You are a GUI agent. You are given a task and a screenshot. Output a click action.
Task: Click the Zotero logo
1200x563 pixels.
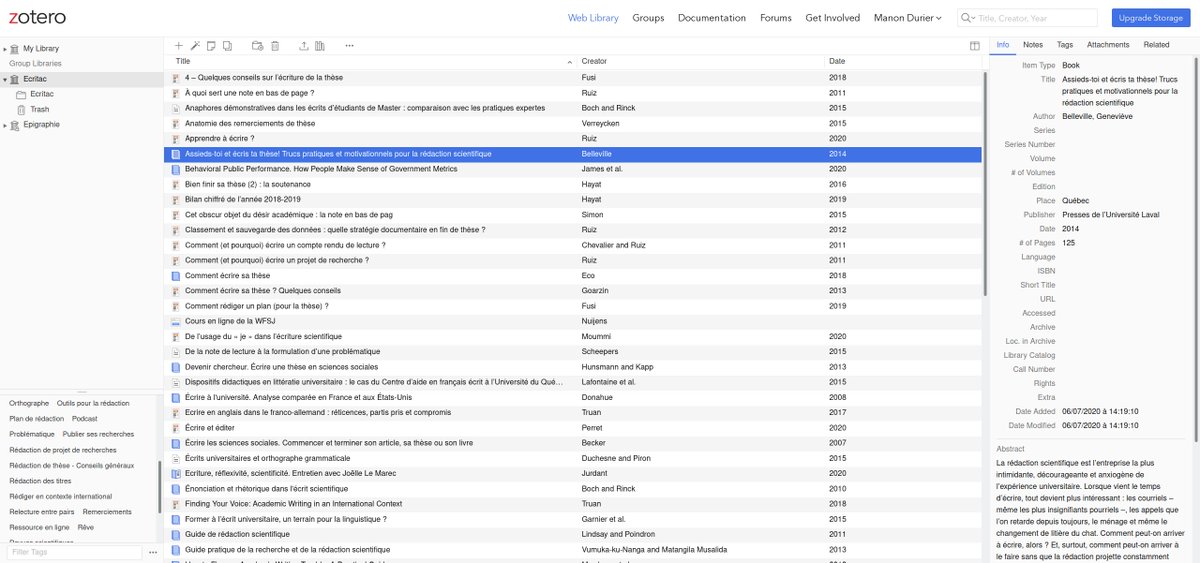click(39, 17)
